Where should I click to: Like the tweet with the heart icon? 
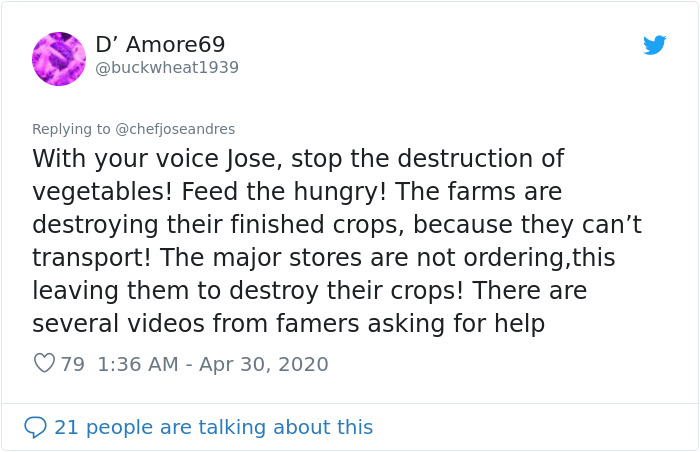[x=44, y=364]
